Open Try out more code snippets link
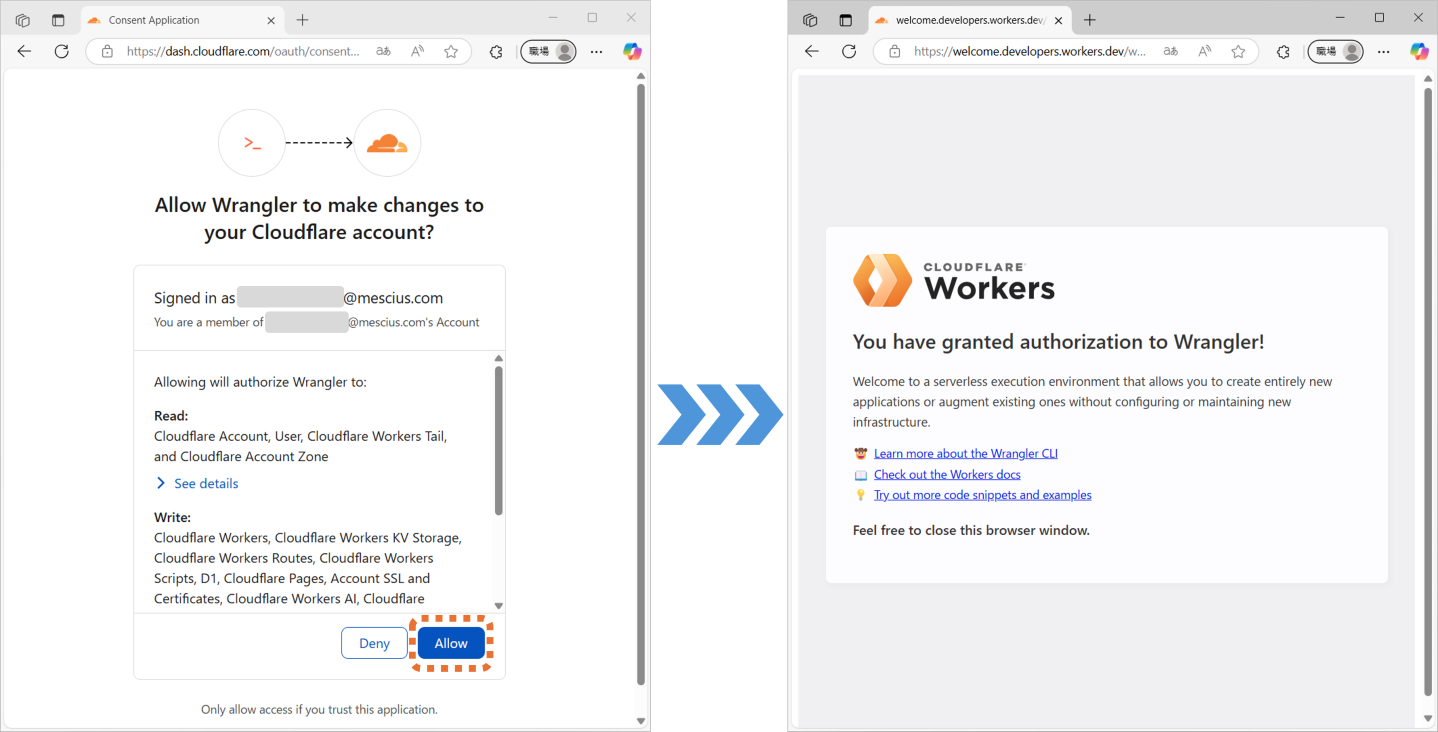Screen dimensions: 1438x732 click(983, 495)
